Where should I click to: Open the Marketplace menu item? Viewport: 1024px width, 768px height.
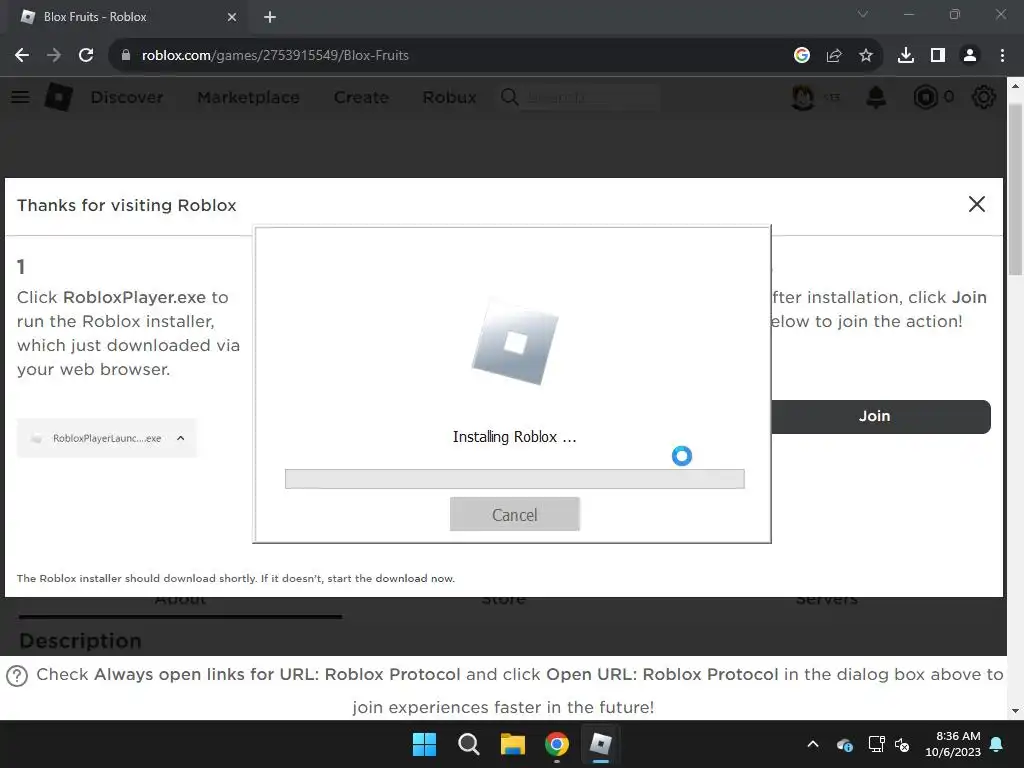click(x=248, y=97)
